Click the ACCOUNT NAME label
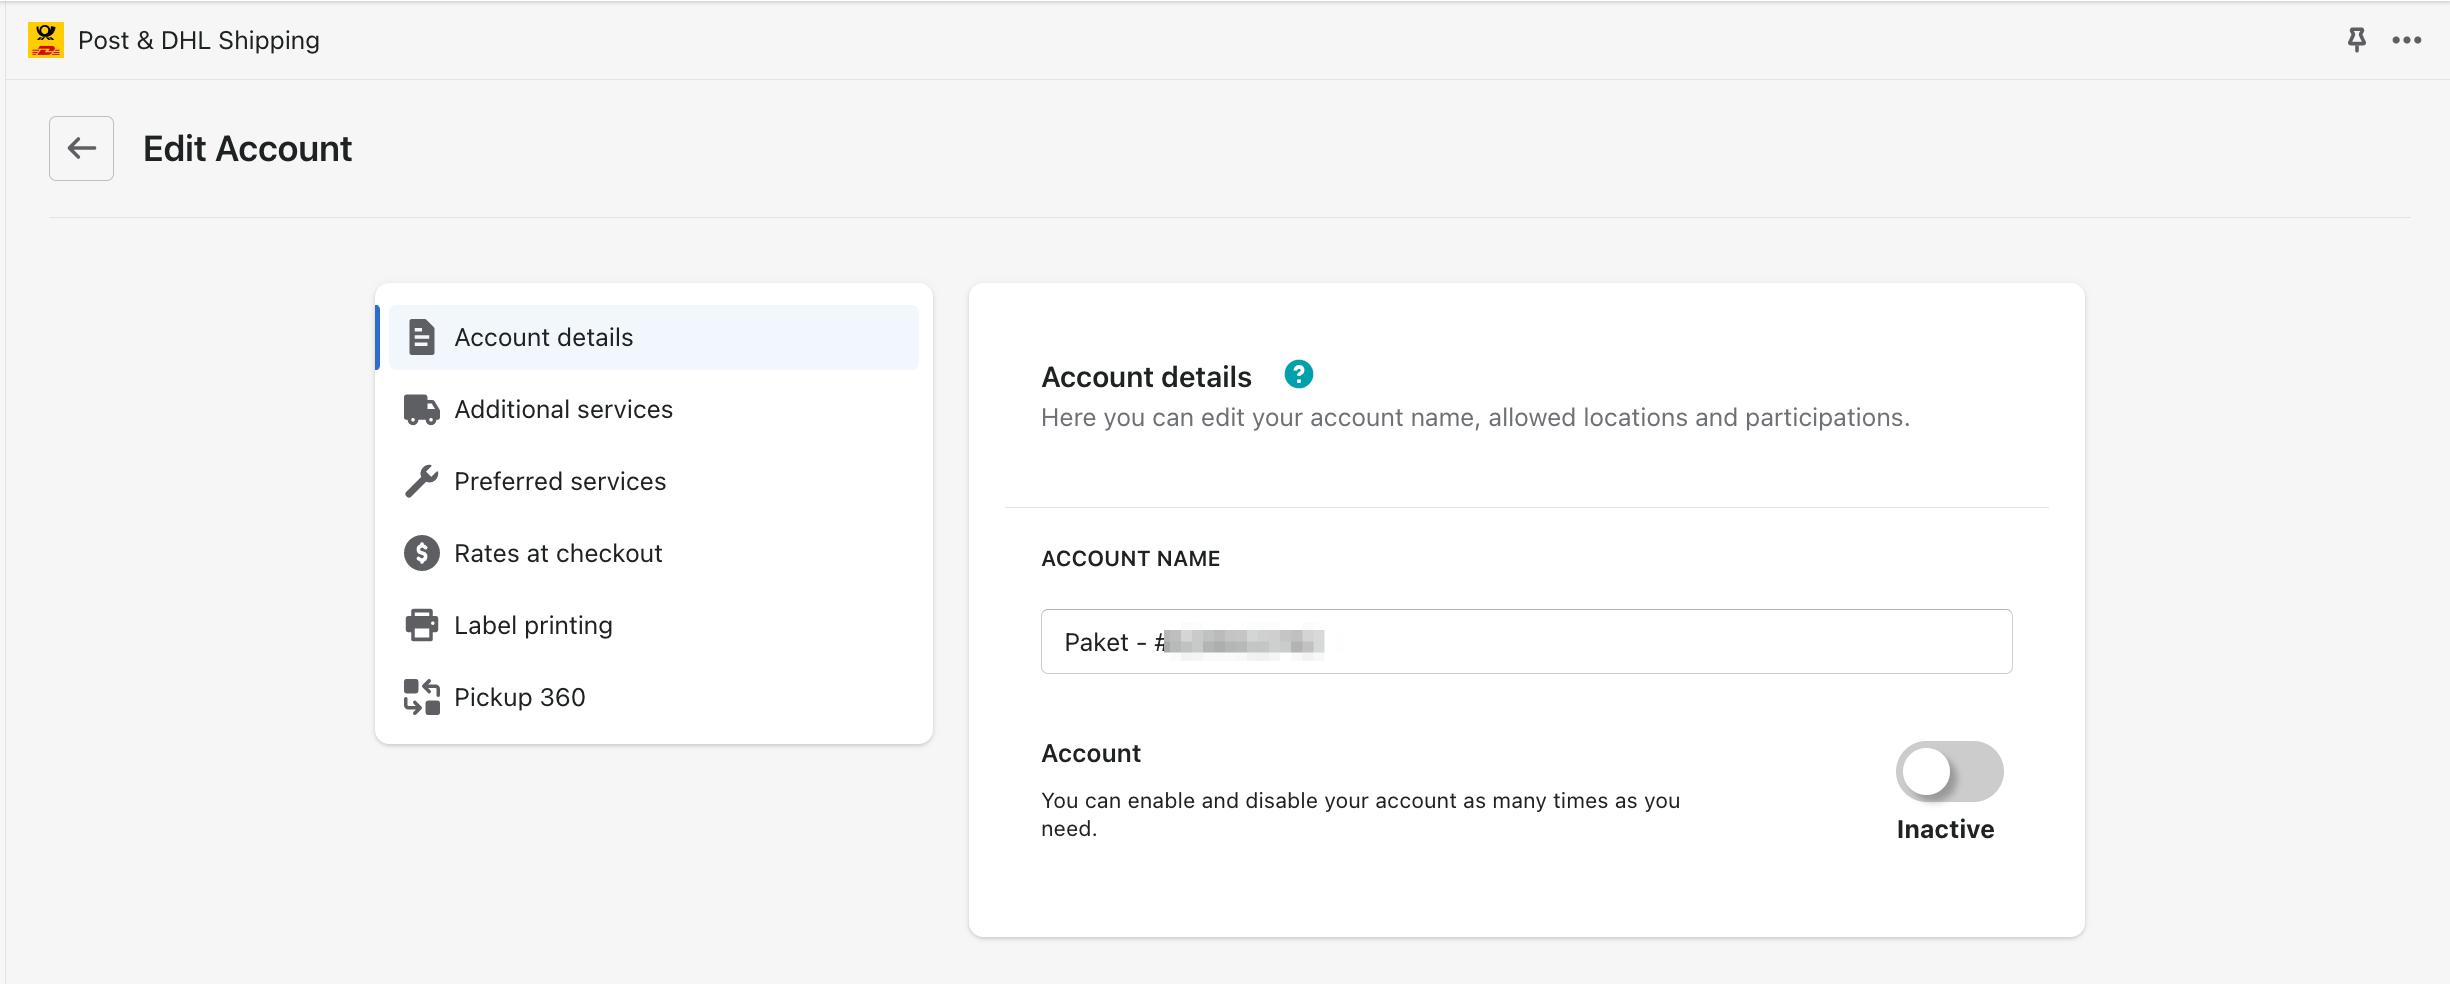The width and height of the screenshot is (2450, 984). (1131, 558)
